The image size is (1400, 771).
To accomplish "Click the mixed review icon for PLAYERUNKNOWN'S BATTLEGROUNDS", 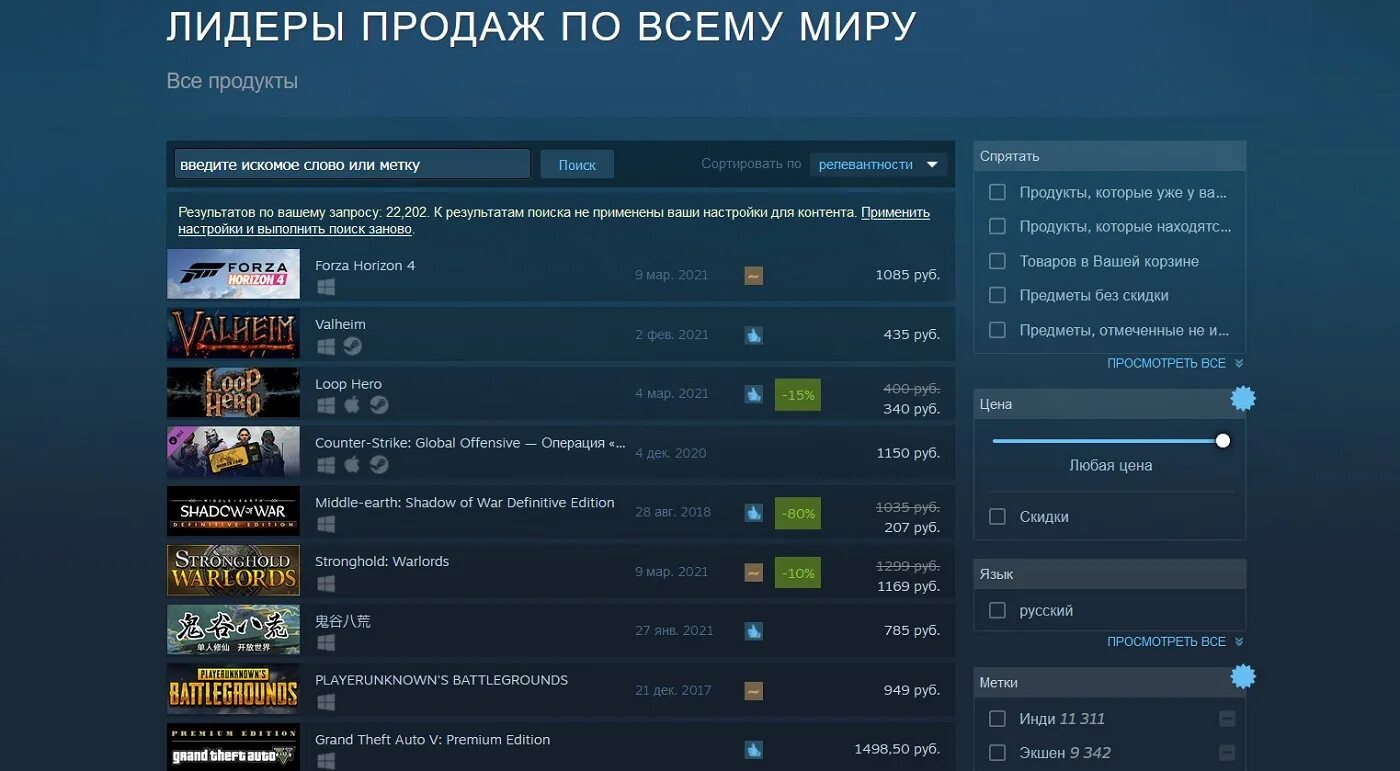I will [x=754, y=690].
